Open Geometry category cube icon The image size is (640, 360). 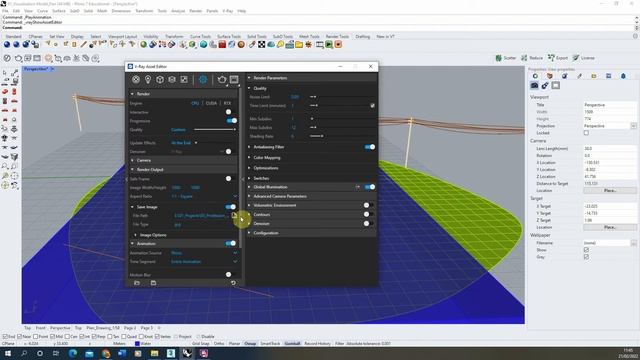click(160, 80)
